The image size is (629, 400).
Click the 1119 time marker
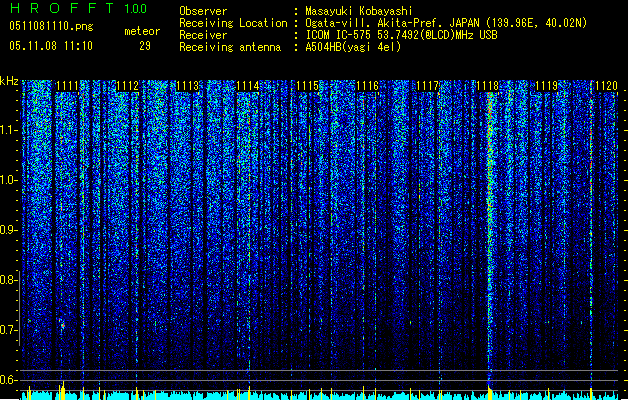click(547, 86)
